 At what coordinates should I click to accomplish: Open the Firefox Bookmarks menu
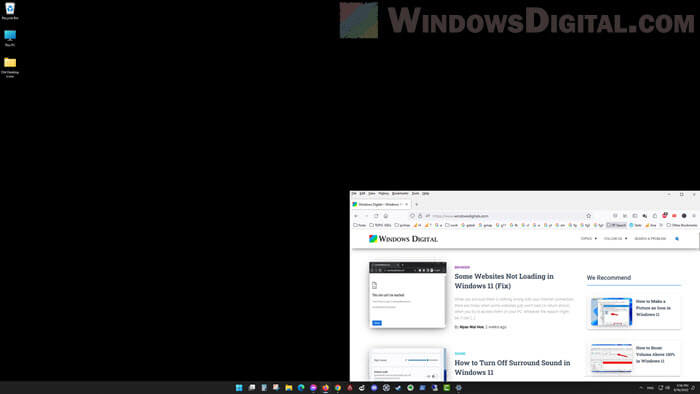click(x=400, y=194)
